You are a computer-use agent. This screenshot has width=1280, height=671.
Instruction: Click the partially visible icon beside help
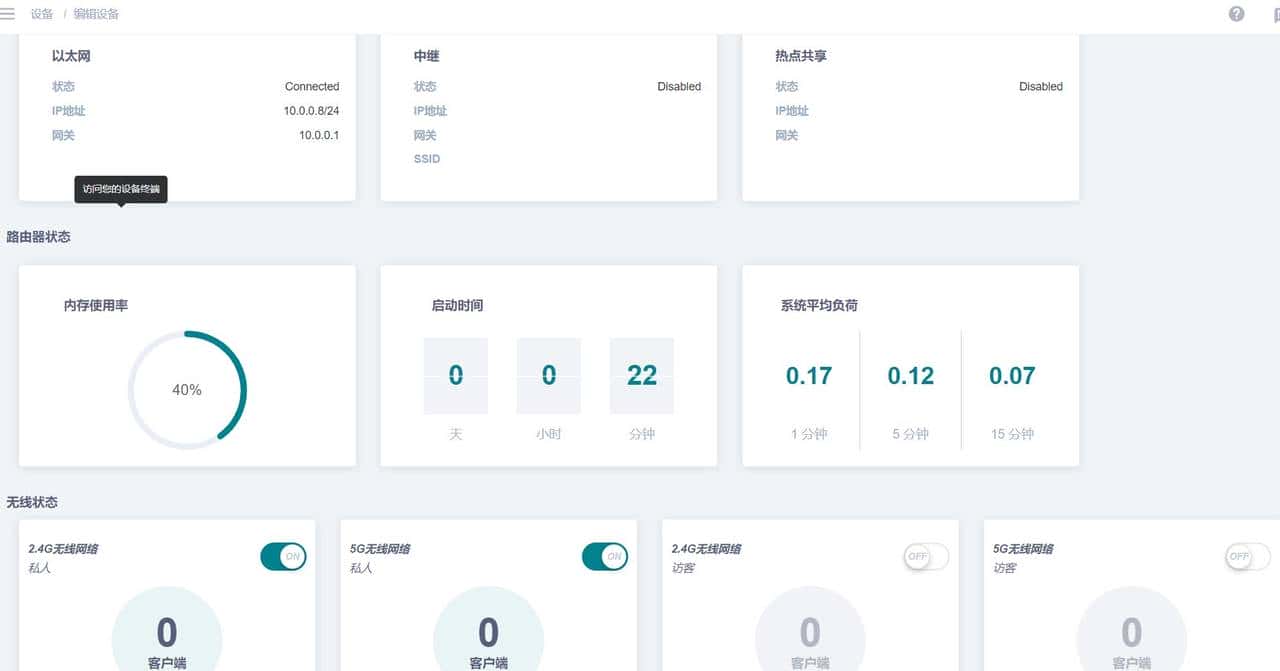pyautogui.click(x=1274, y=14)
